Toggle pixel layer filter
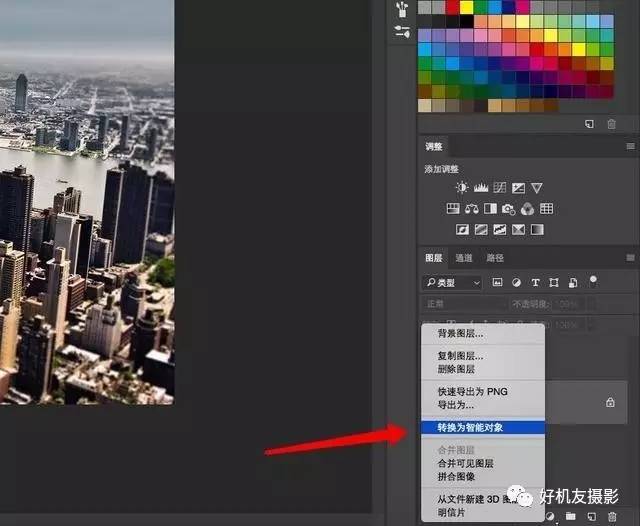Screen dimensions: 640x526 click(497, 282)
